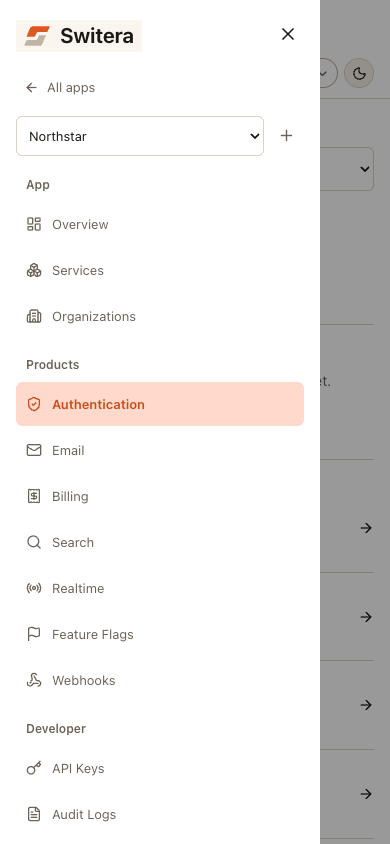Toggle dark mode with moon icon

point(359,73)
